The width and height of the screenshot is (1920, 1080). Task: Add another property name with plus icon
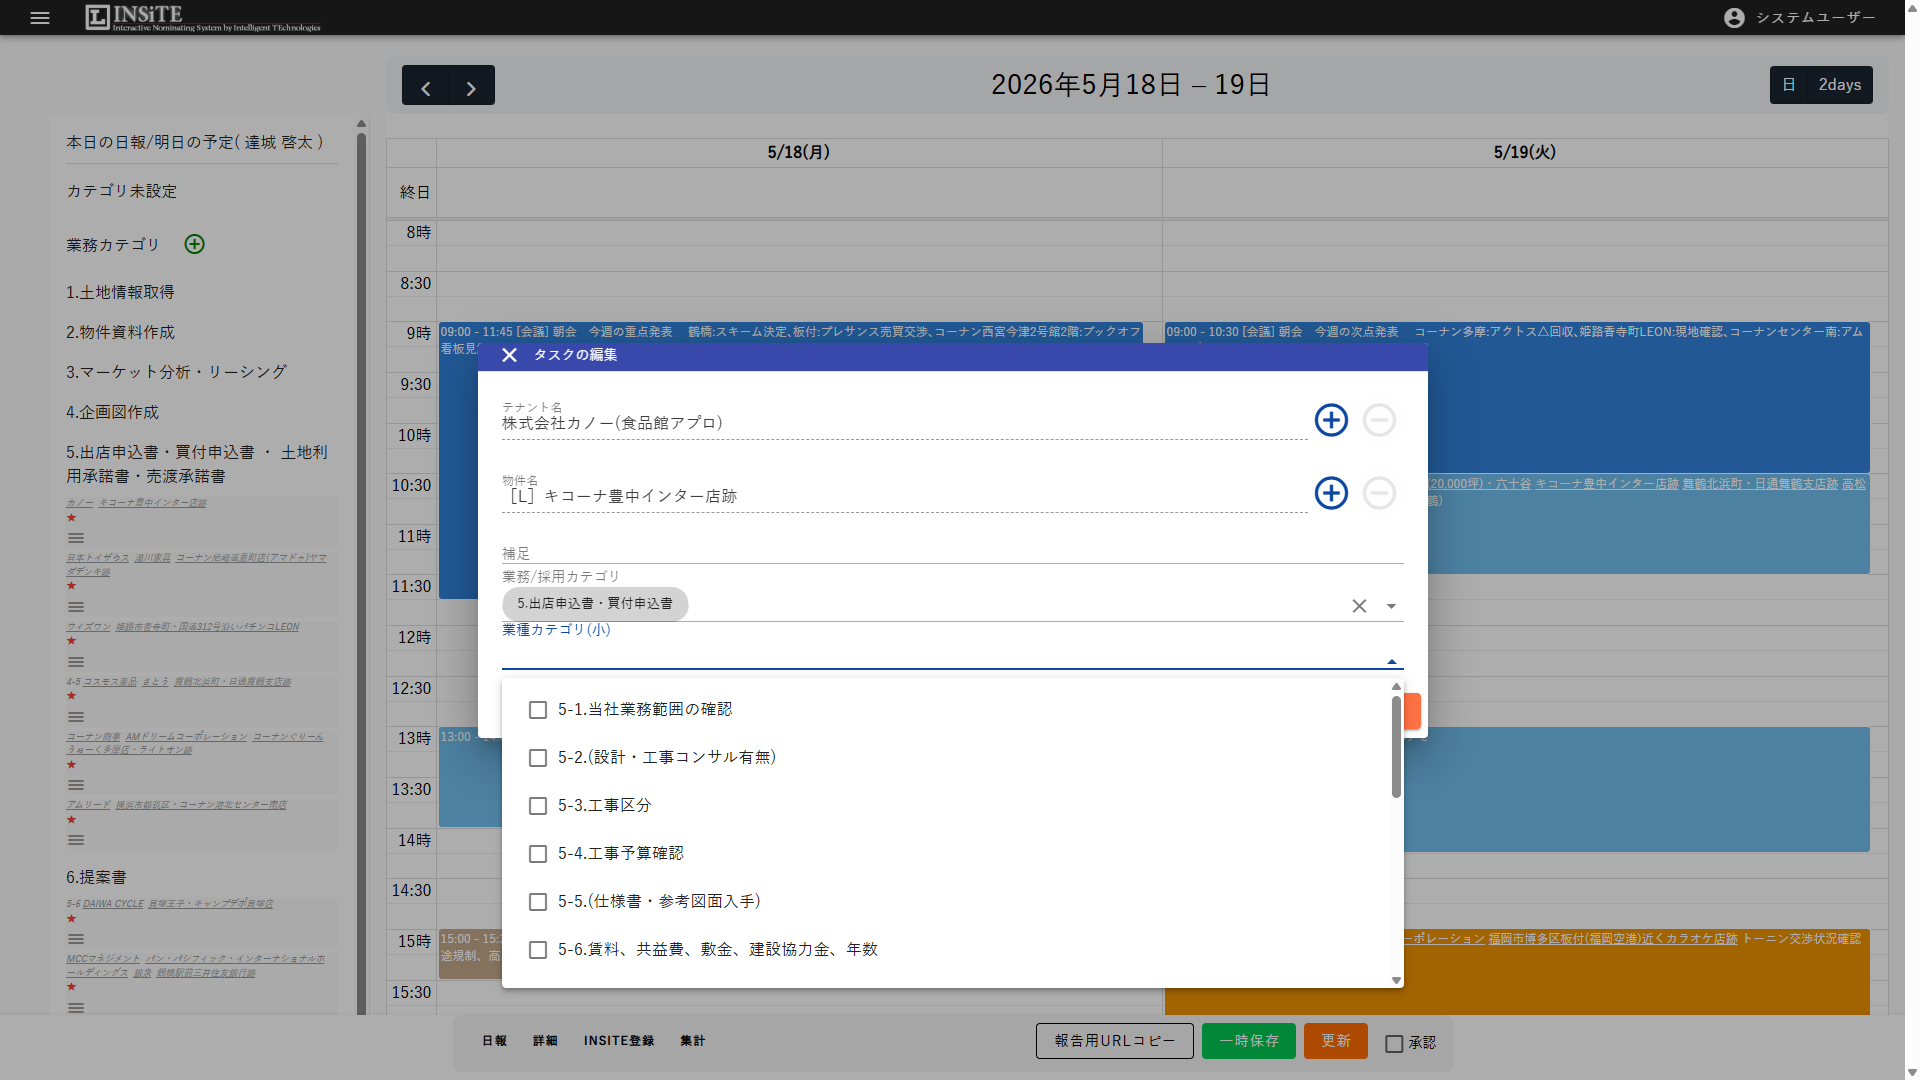1331,493
